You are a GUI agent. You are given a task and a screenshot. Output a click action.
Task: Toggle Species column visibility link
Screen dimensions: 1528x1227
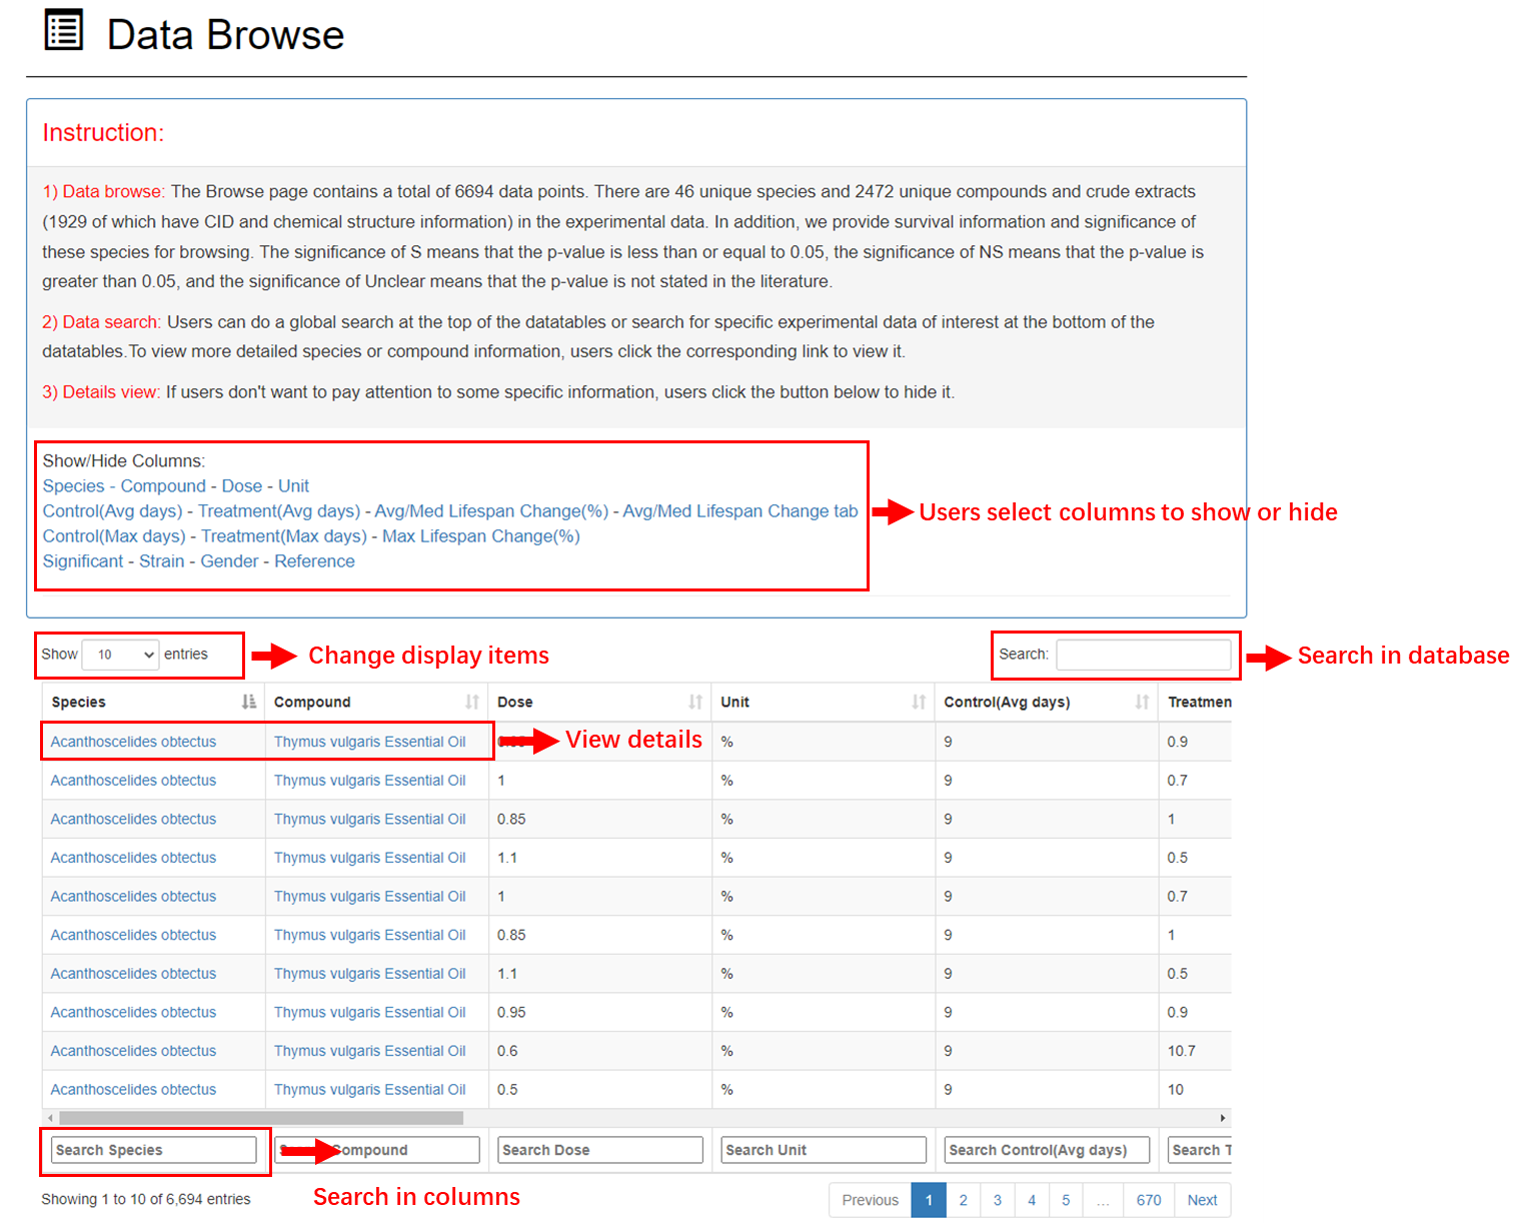point(73,486)
